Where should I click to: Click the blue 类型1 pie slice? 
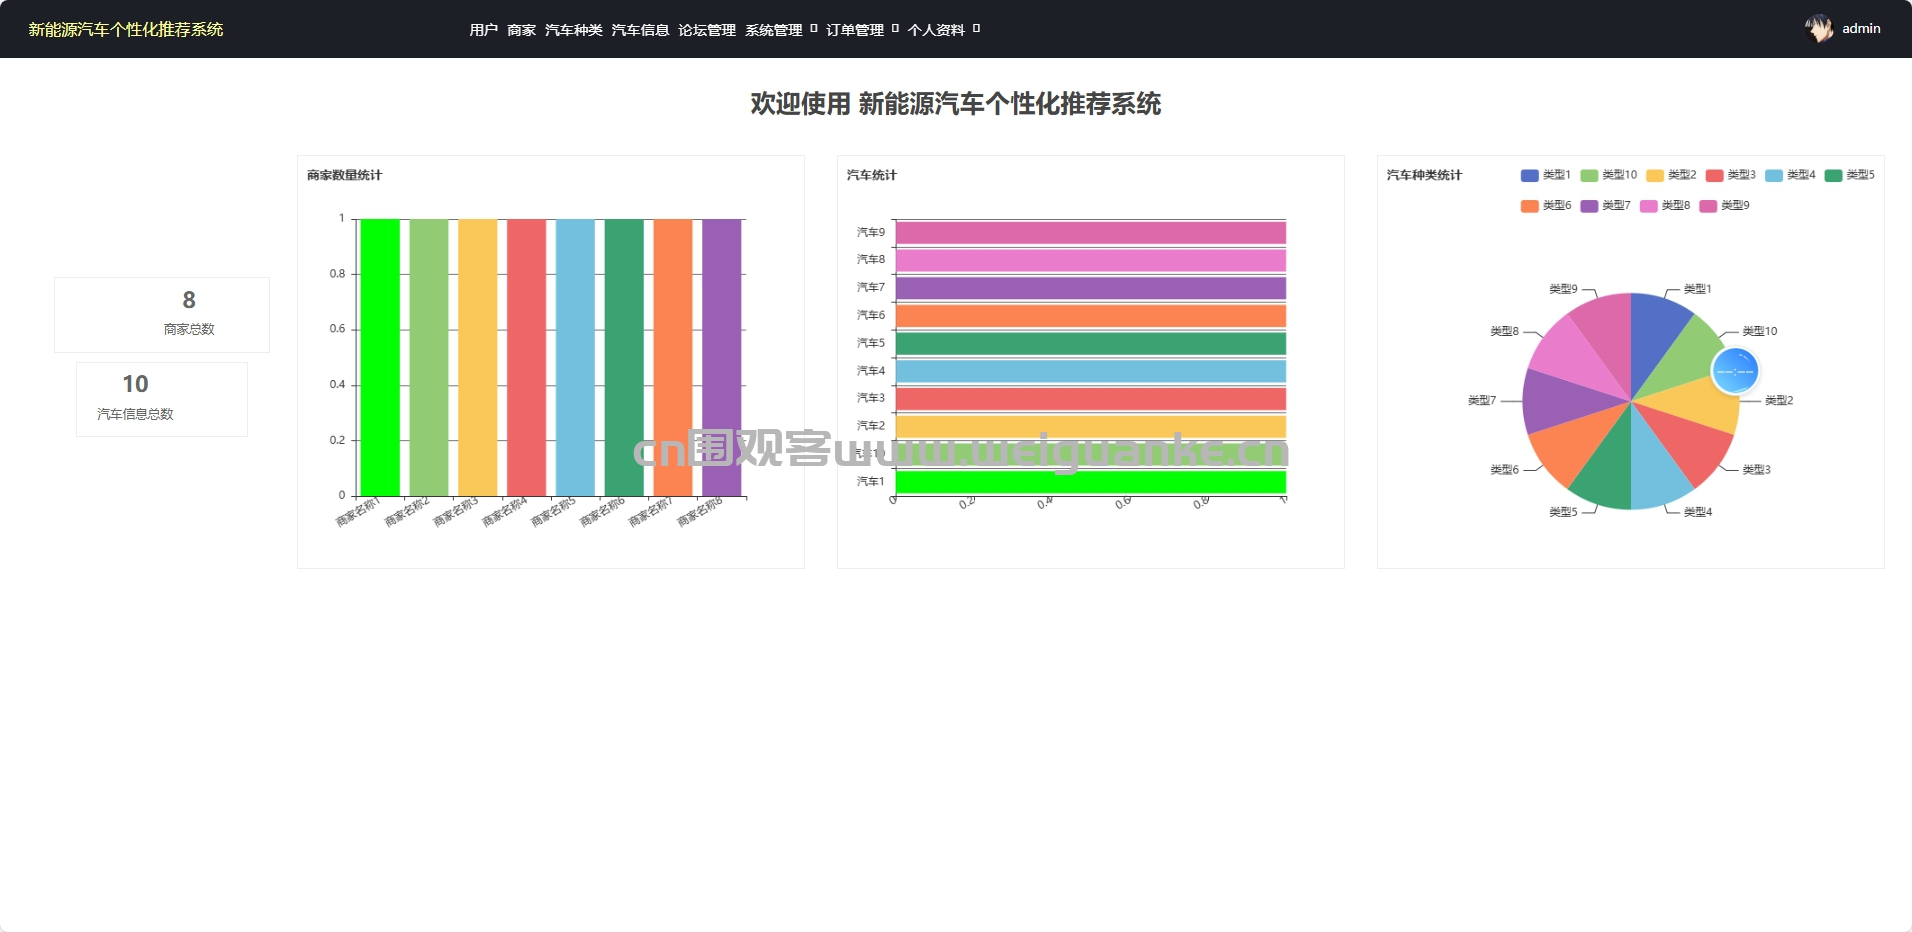click(1654, 333)
